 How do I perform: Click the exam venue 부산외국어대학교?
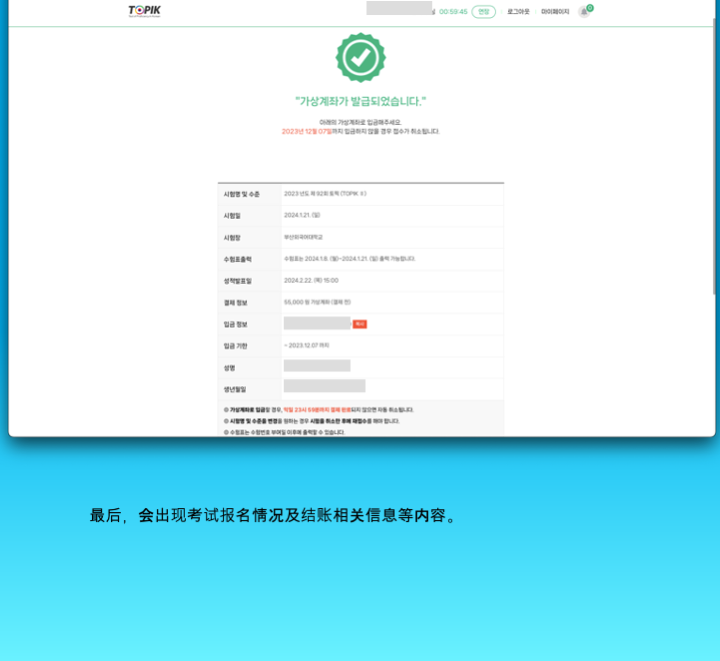304,237
